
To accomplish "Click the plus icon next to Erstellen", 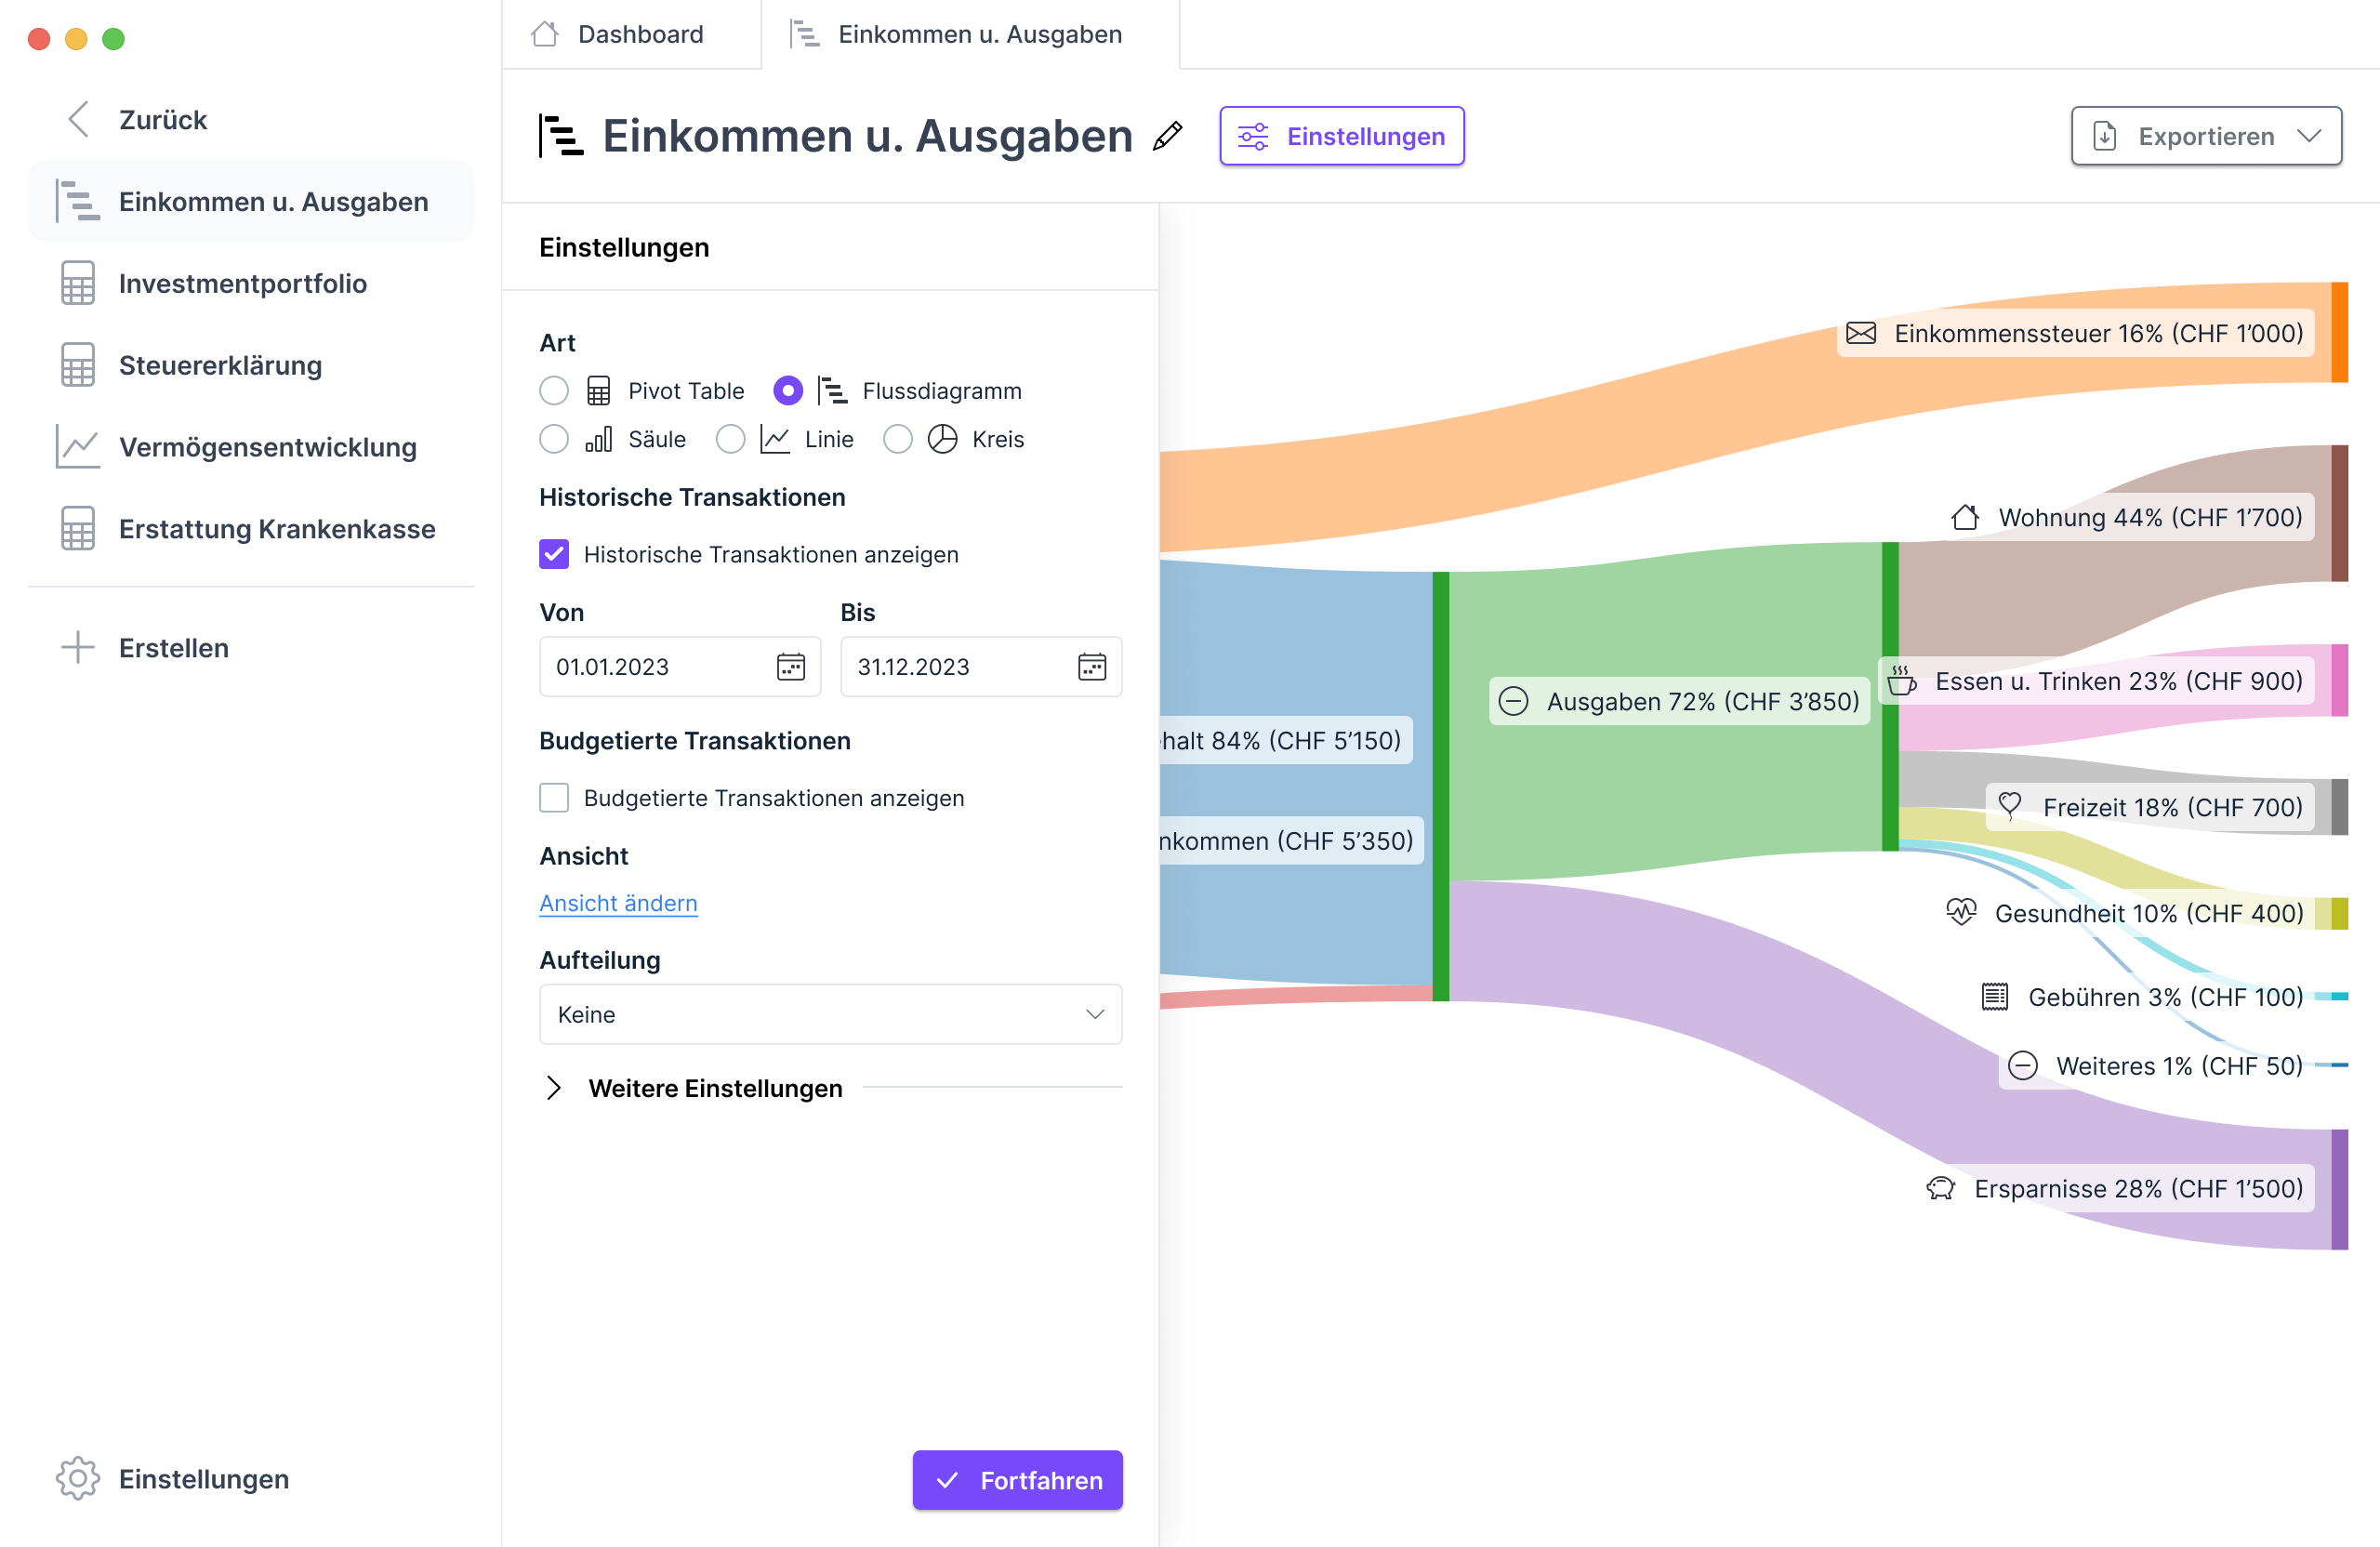I will tap(78, 648).
